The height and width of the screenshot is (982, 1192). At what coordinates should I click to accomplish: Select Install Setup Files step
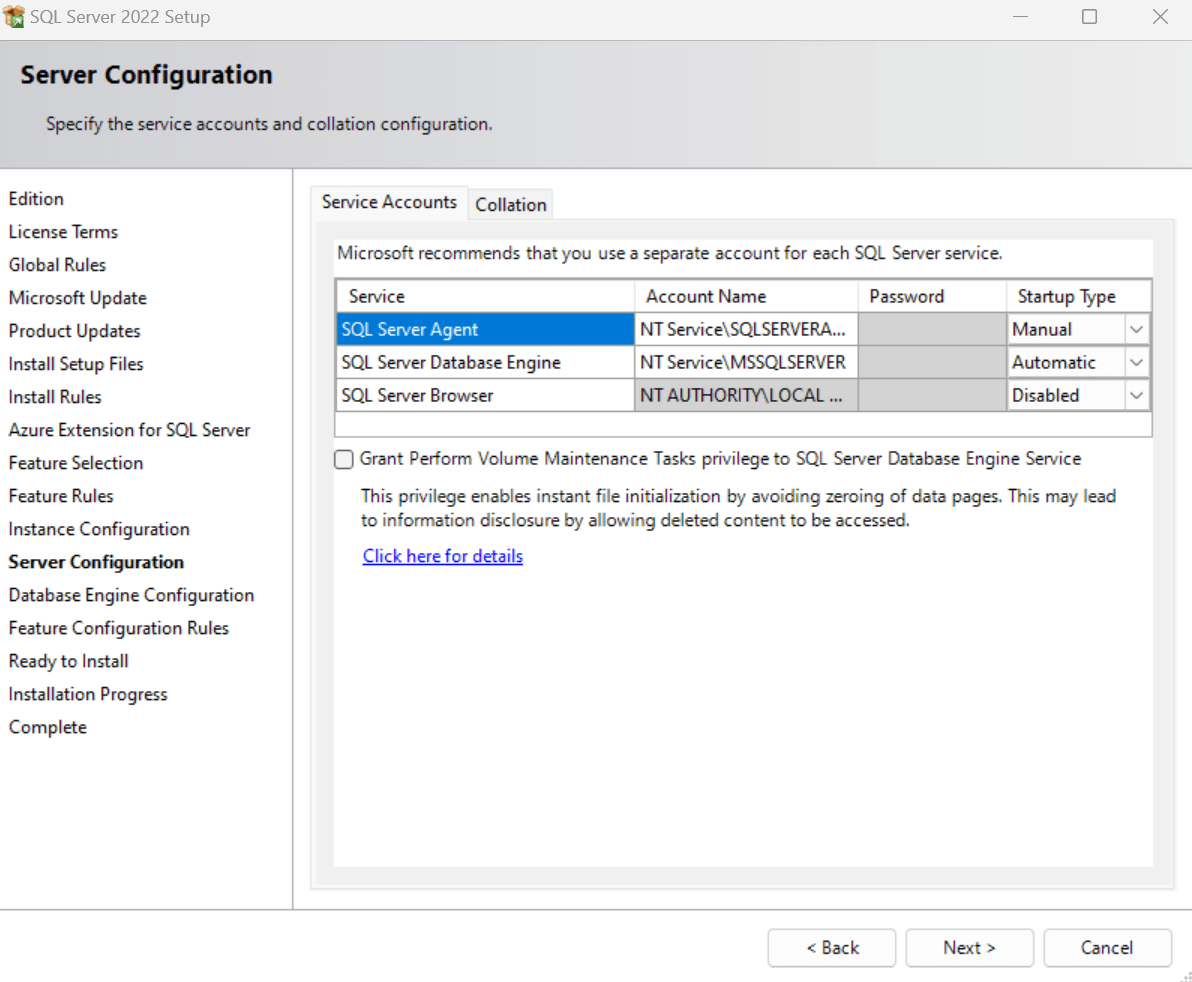tap(76, 364)
